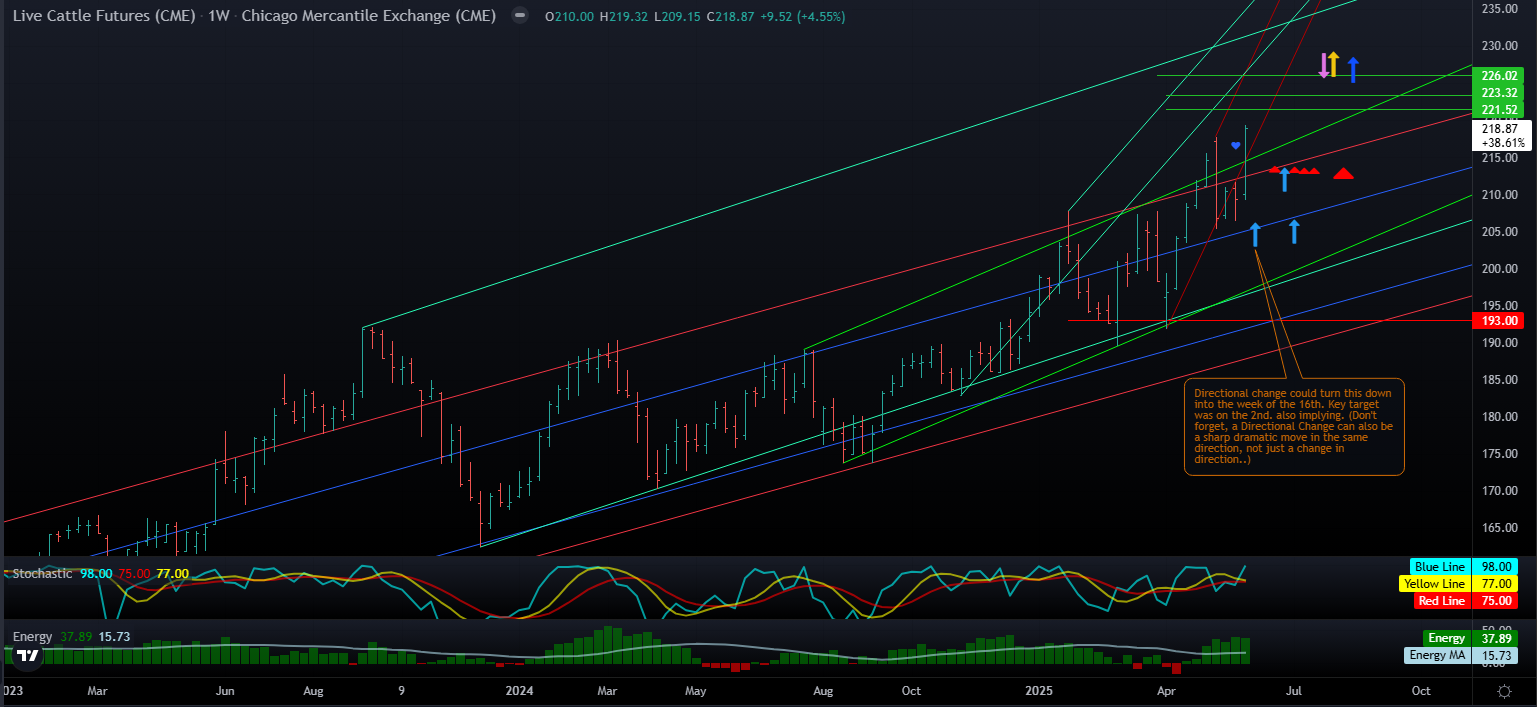Click the 230.00 price scale tick

click(x=1499, y=46)
